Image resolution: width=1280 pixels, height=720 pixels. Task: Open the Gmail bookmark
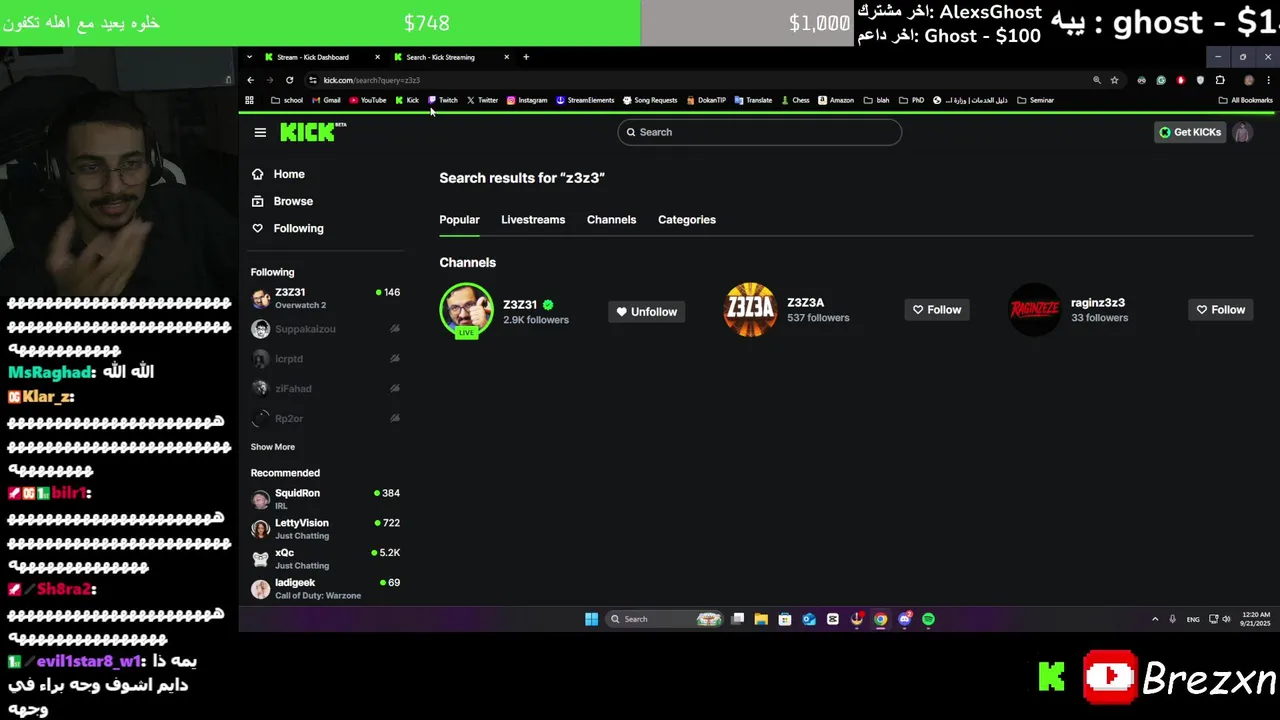tap(326, 100)
